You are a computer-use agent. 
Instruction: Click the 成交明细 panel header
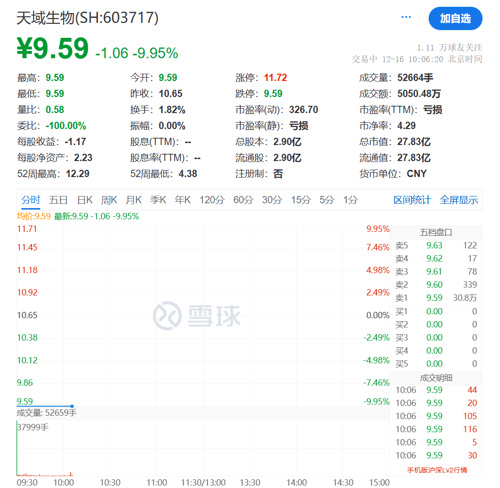[x=436, y=378]
